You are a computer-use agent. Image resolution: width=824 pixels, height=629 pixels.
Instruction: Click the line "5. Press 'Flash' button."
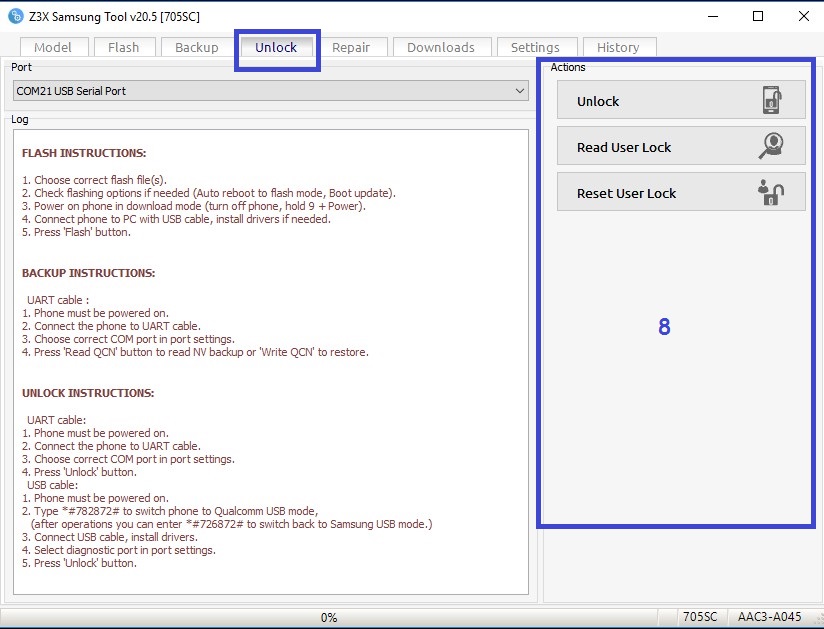pyautogui.click(x=76, y=232)
